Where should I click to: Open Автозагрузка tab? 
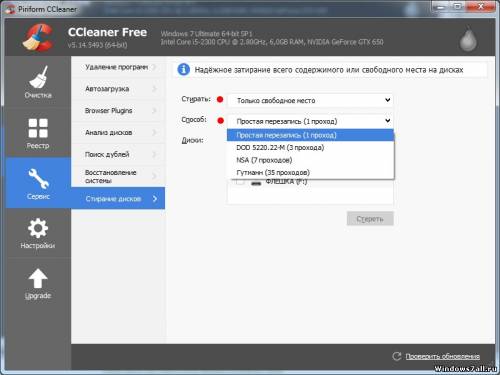tap(118, 89)
